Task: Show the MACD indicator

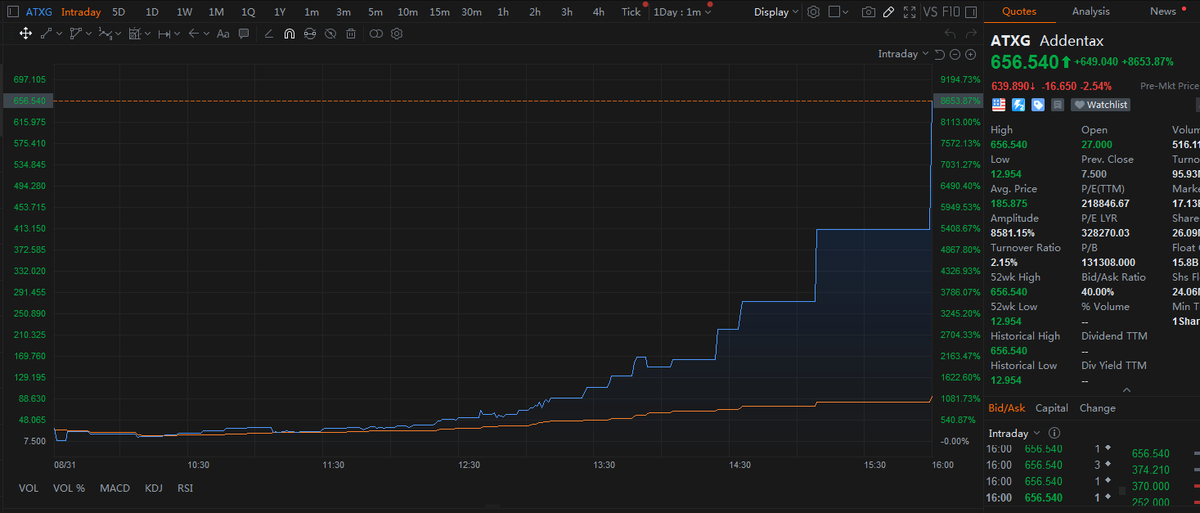Action: pos(115,488)
